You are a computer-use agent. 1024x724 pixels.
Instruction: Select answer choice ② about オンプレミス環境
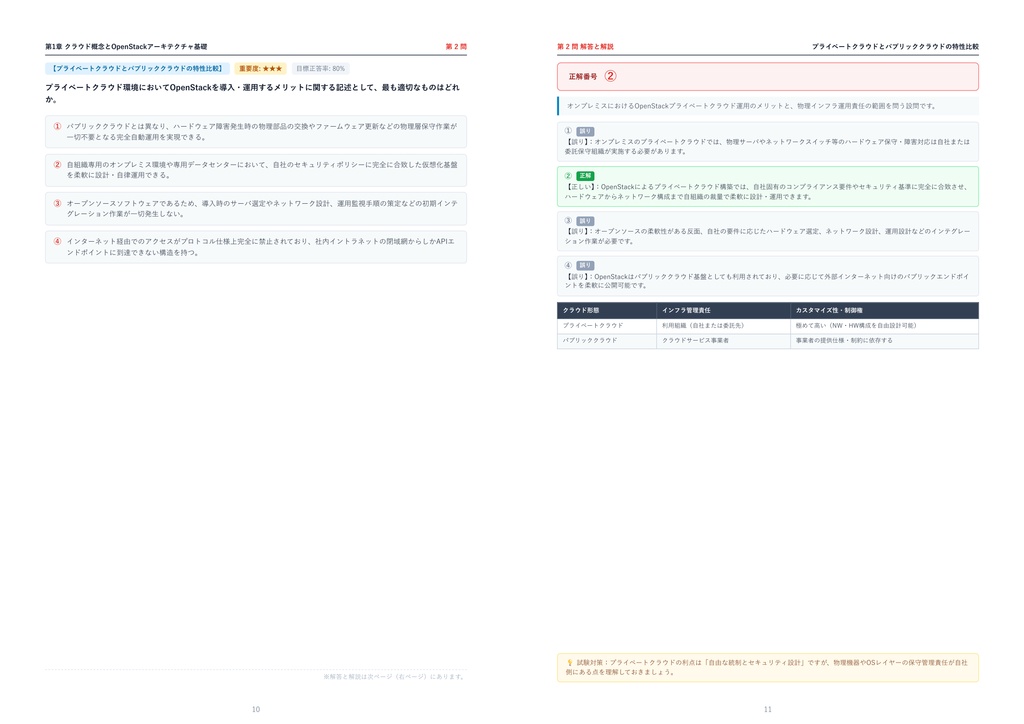(255, 170)
